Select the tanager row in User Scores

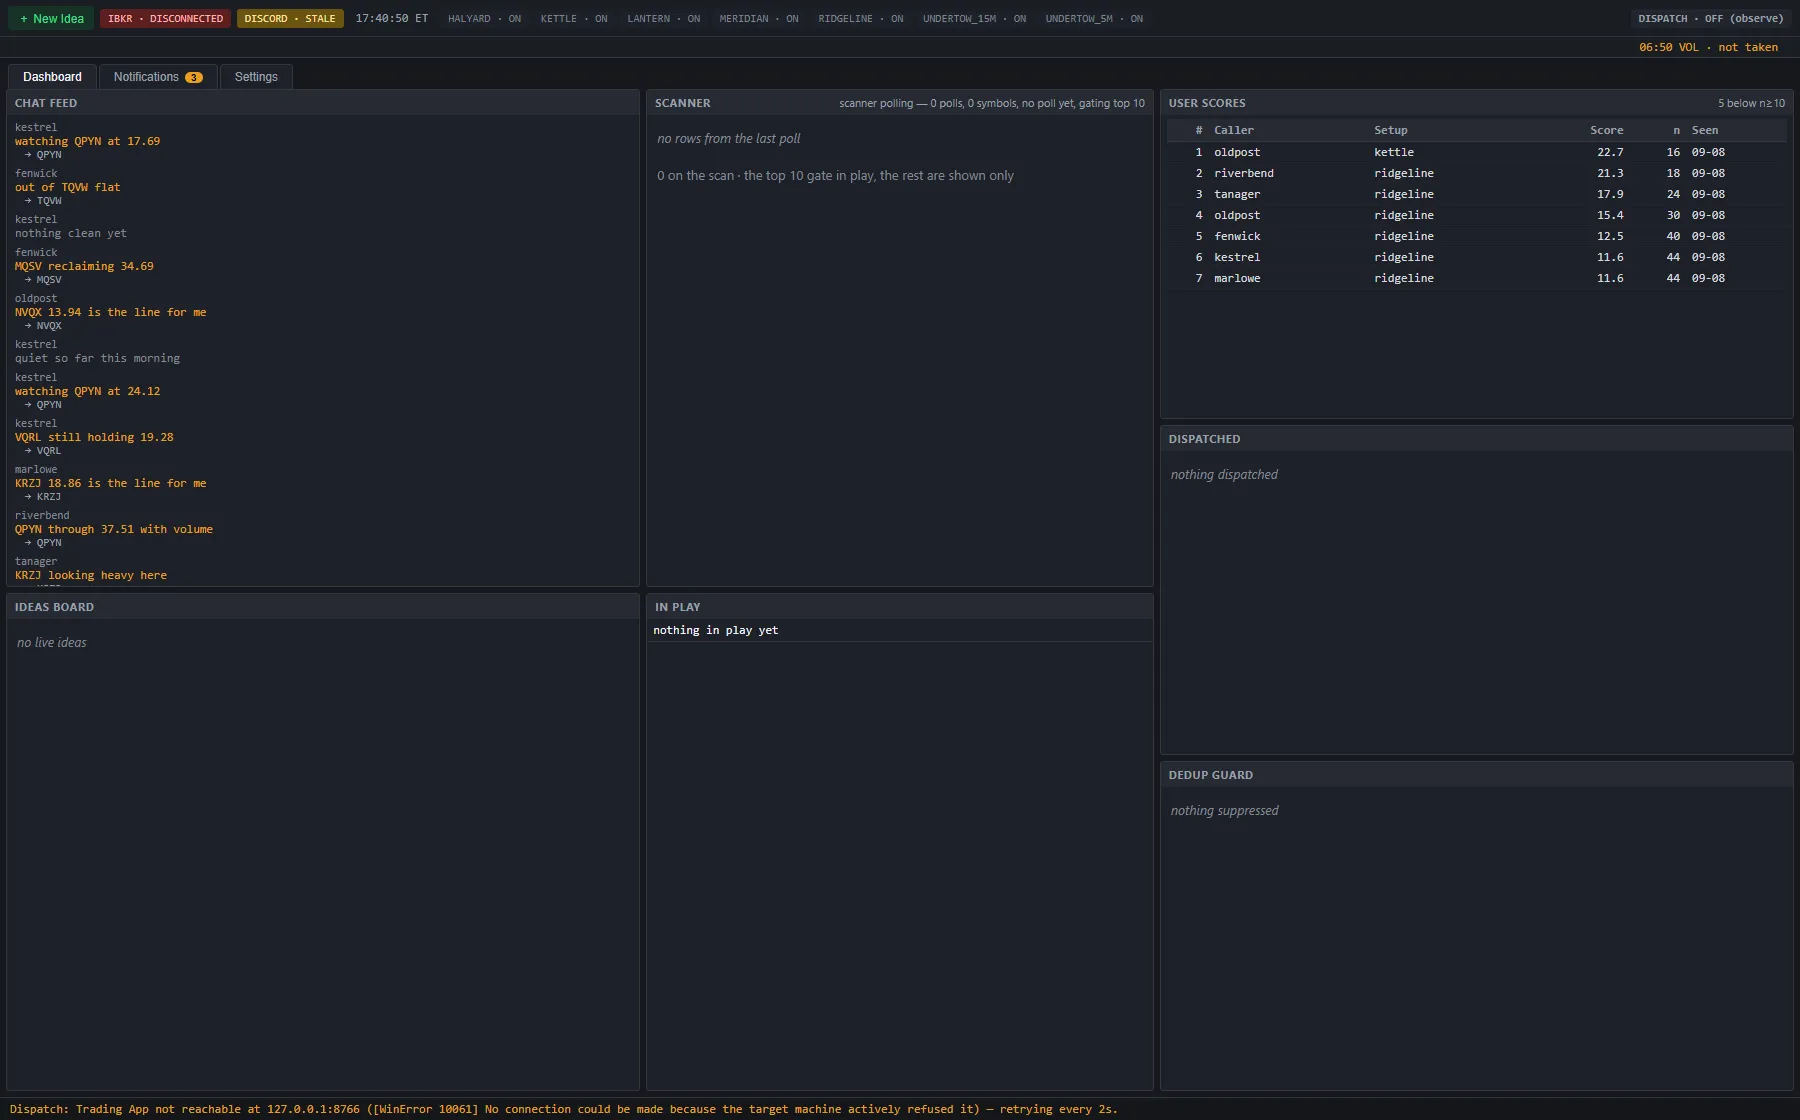click(x=1476, y=194)
